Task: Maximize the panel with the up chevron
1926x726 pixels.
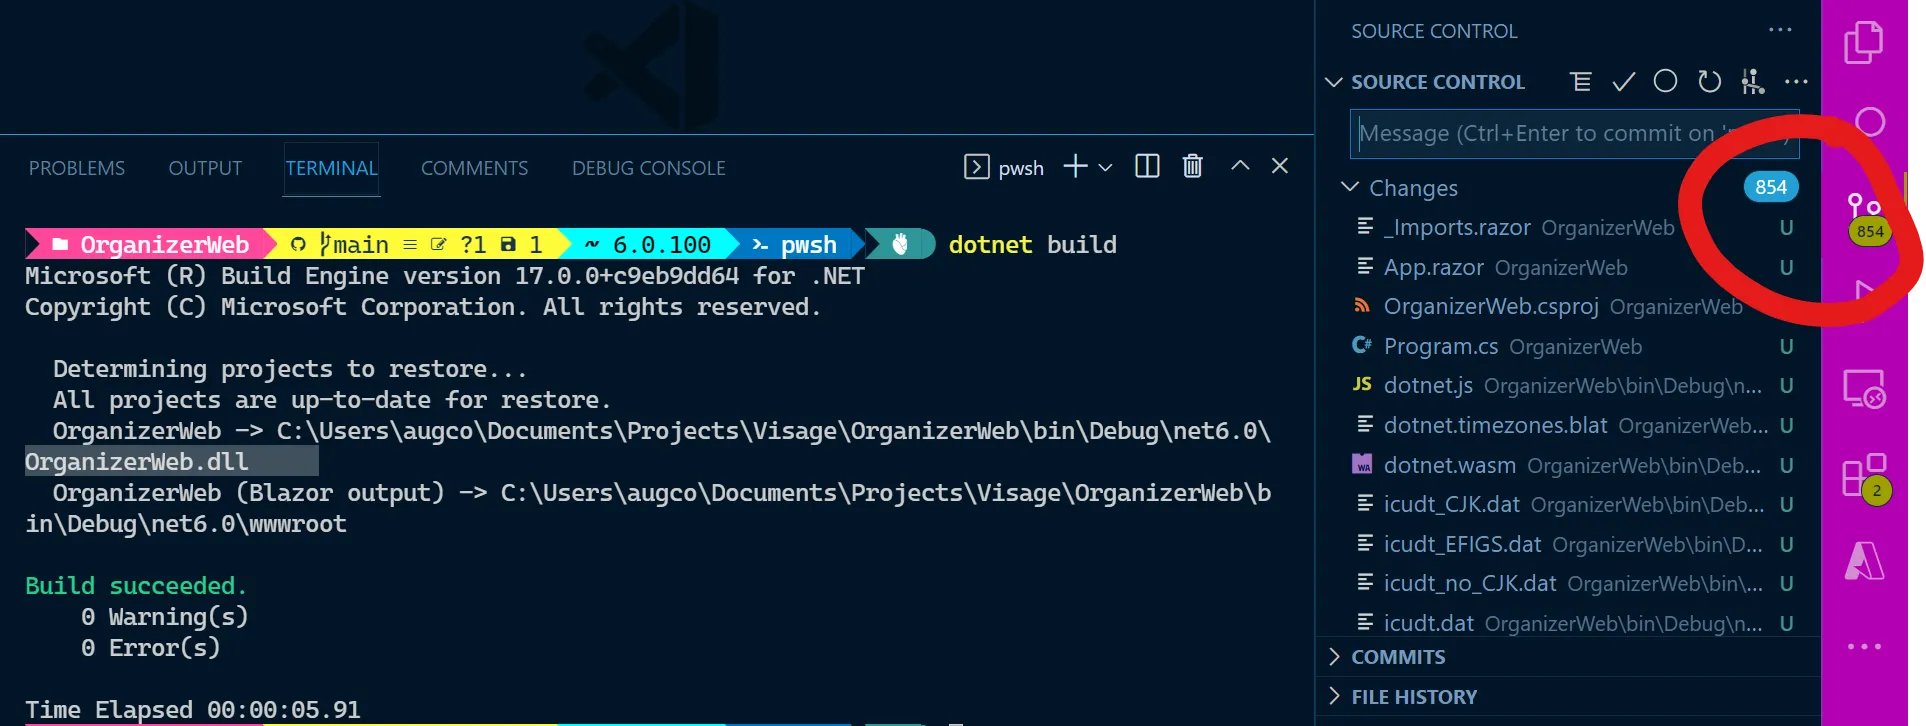Action: (x=1240, y=166)
